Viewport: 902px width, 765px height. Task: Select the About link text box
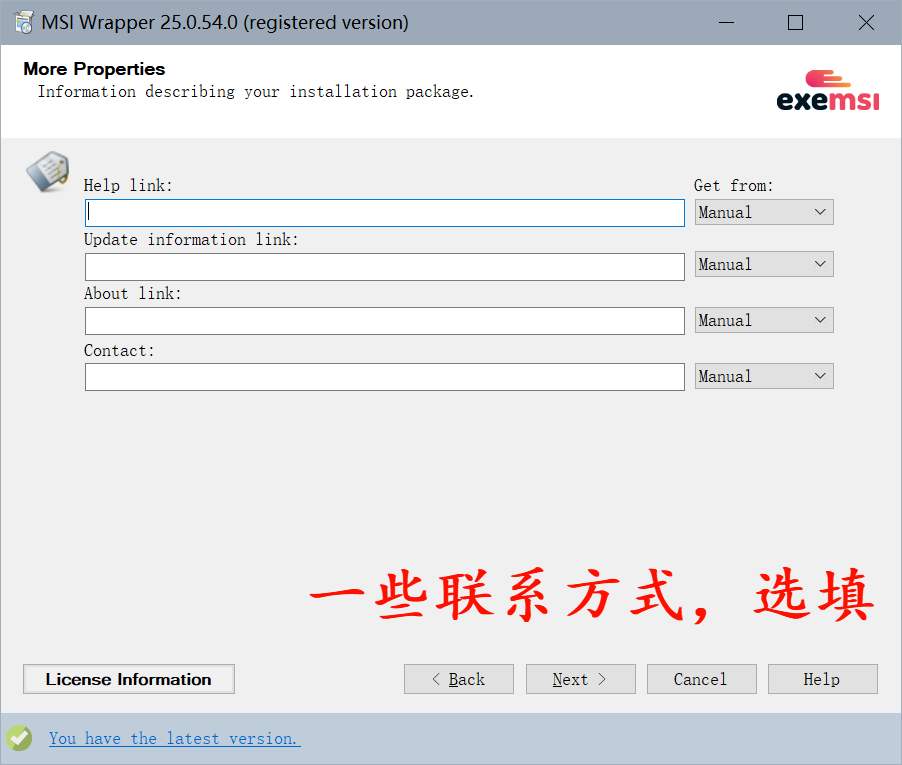point(384,321)
